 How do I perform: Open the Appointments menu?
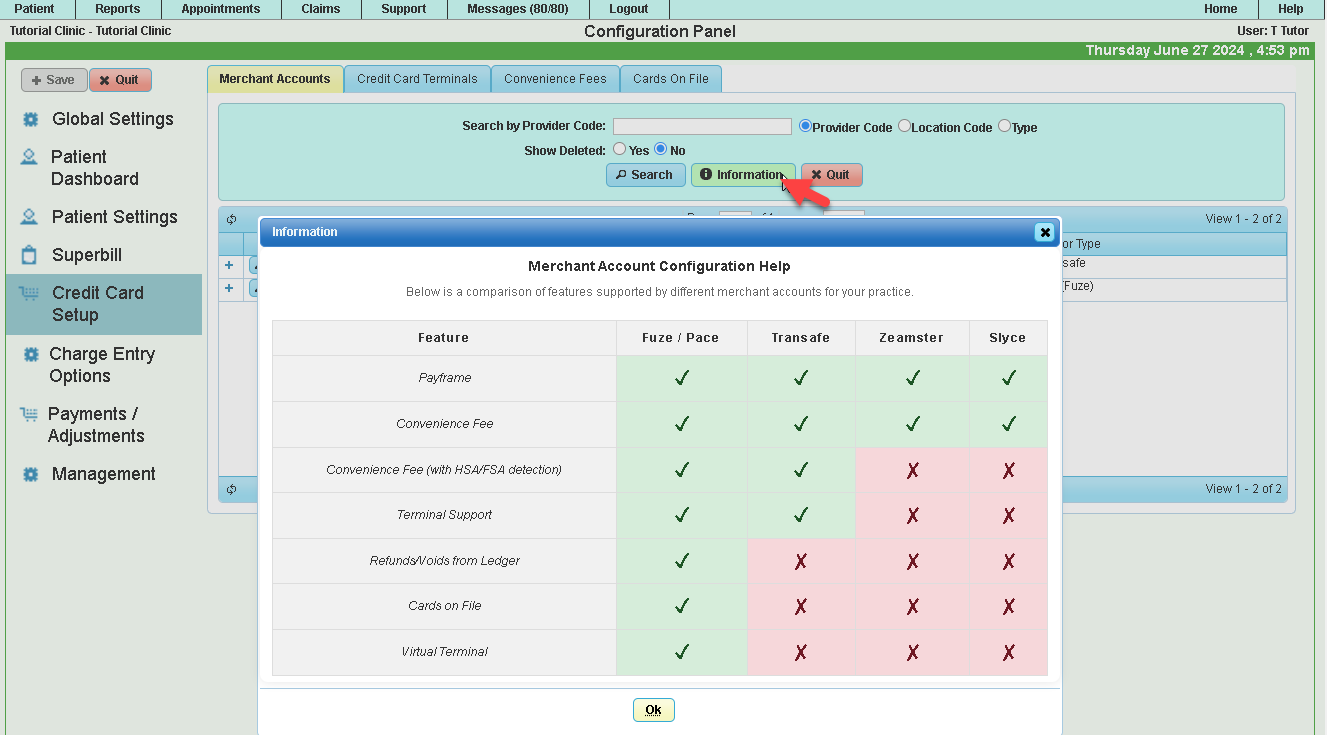click(220, 9)
